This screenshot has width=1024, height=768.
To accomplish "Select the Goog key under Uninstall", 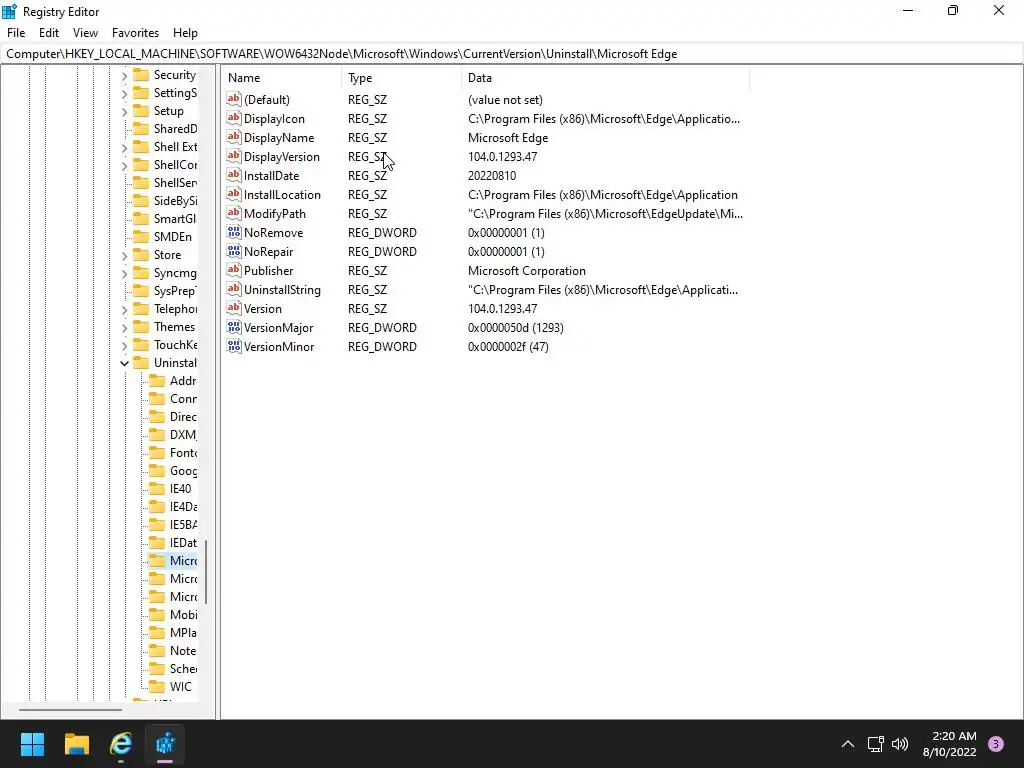I will [x=183, y=471].
